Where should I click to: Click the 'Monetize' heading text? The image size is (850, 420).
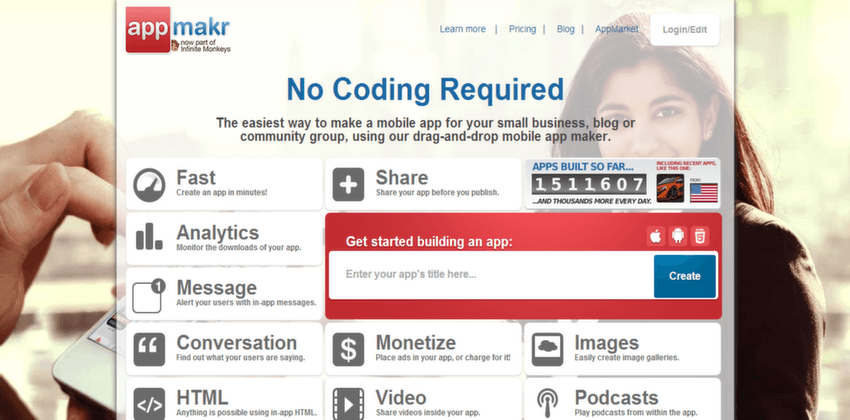point(416,343)
